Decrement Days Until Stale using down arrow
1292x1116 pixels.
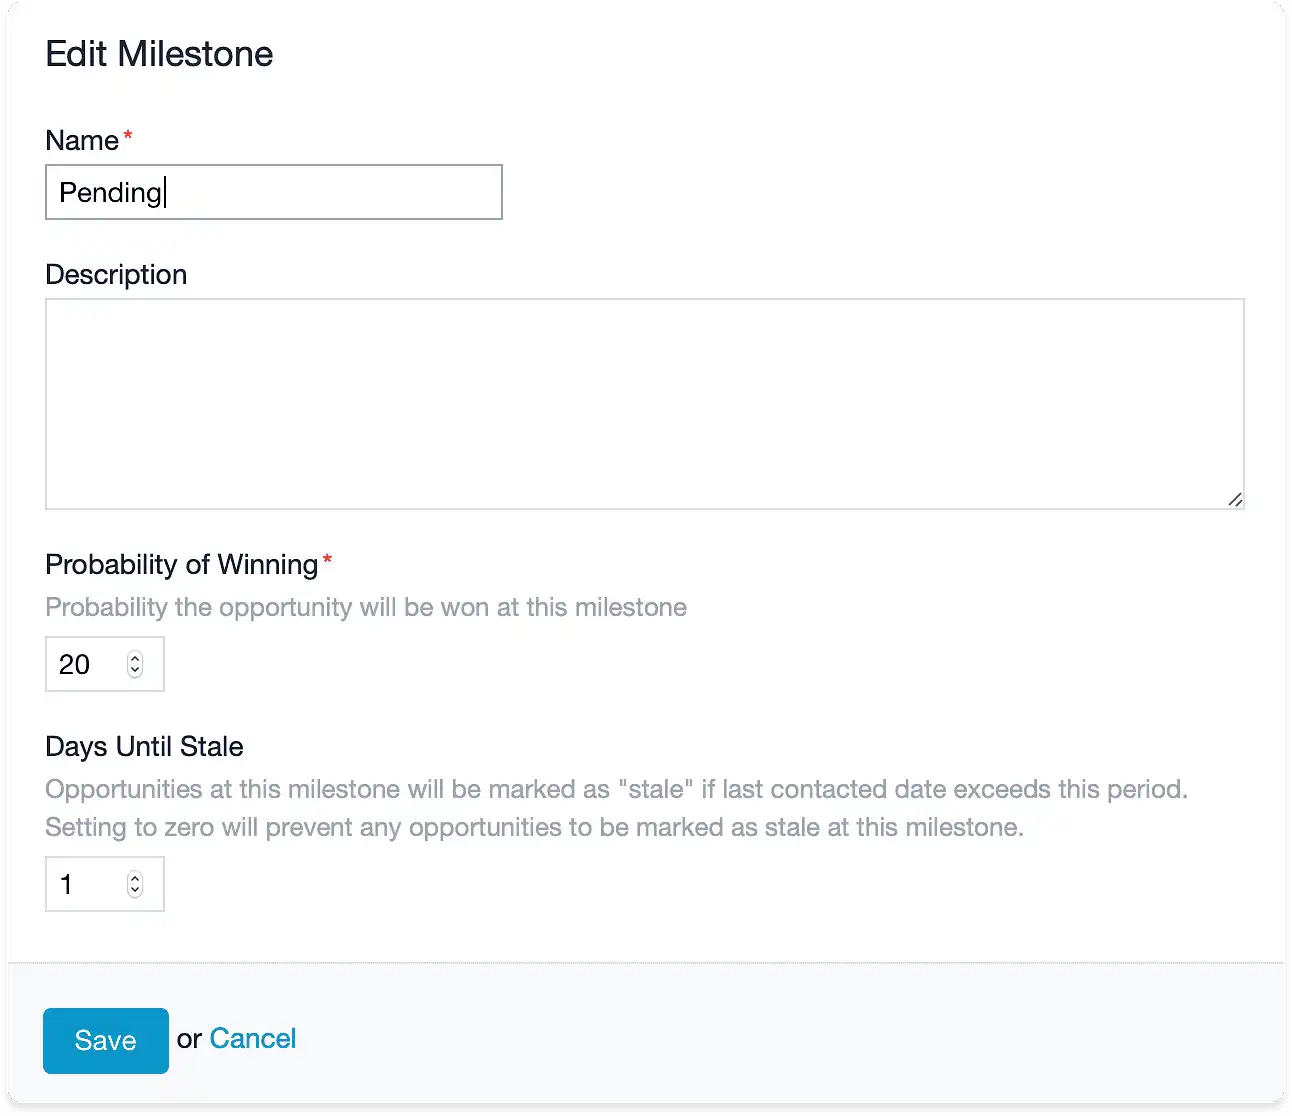(x=135, y=891)
